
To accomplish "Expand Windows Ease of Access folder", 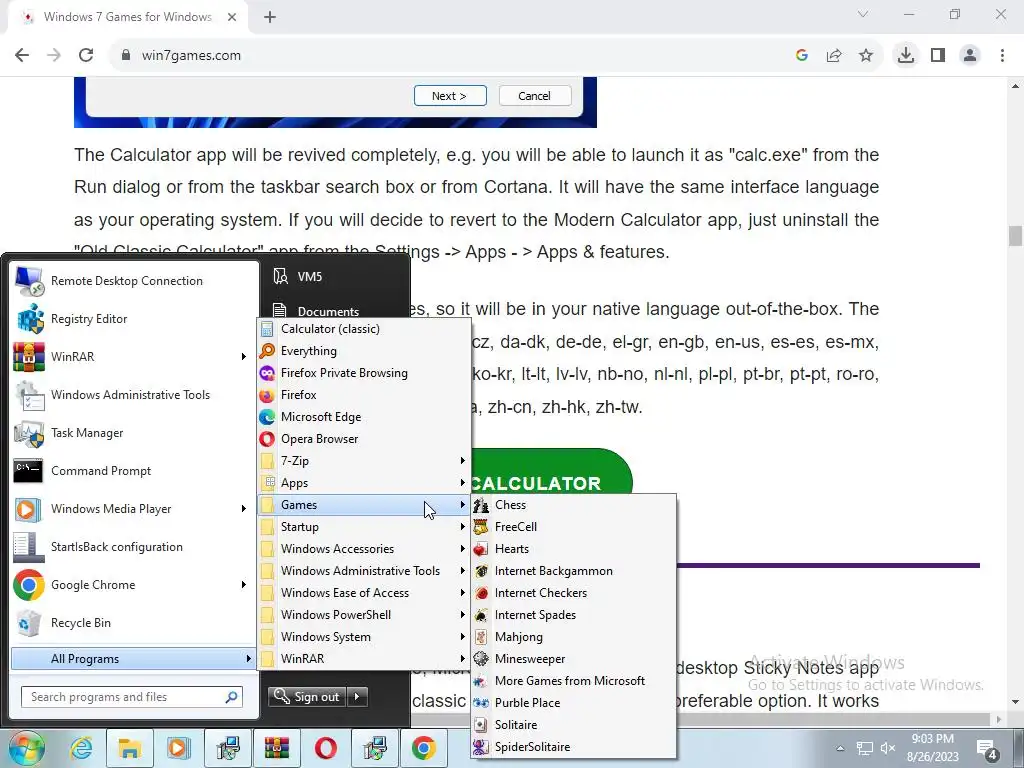I will tap(364, 592).
